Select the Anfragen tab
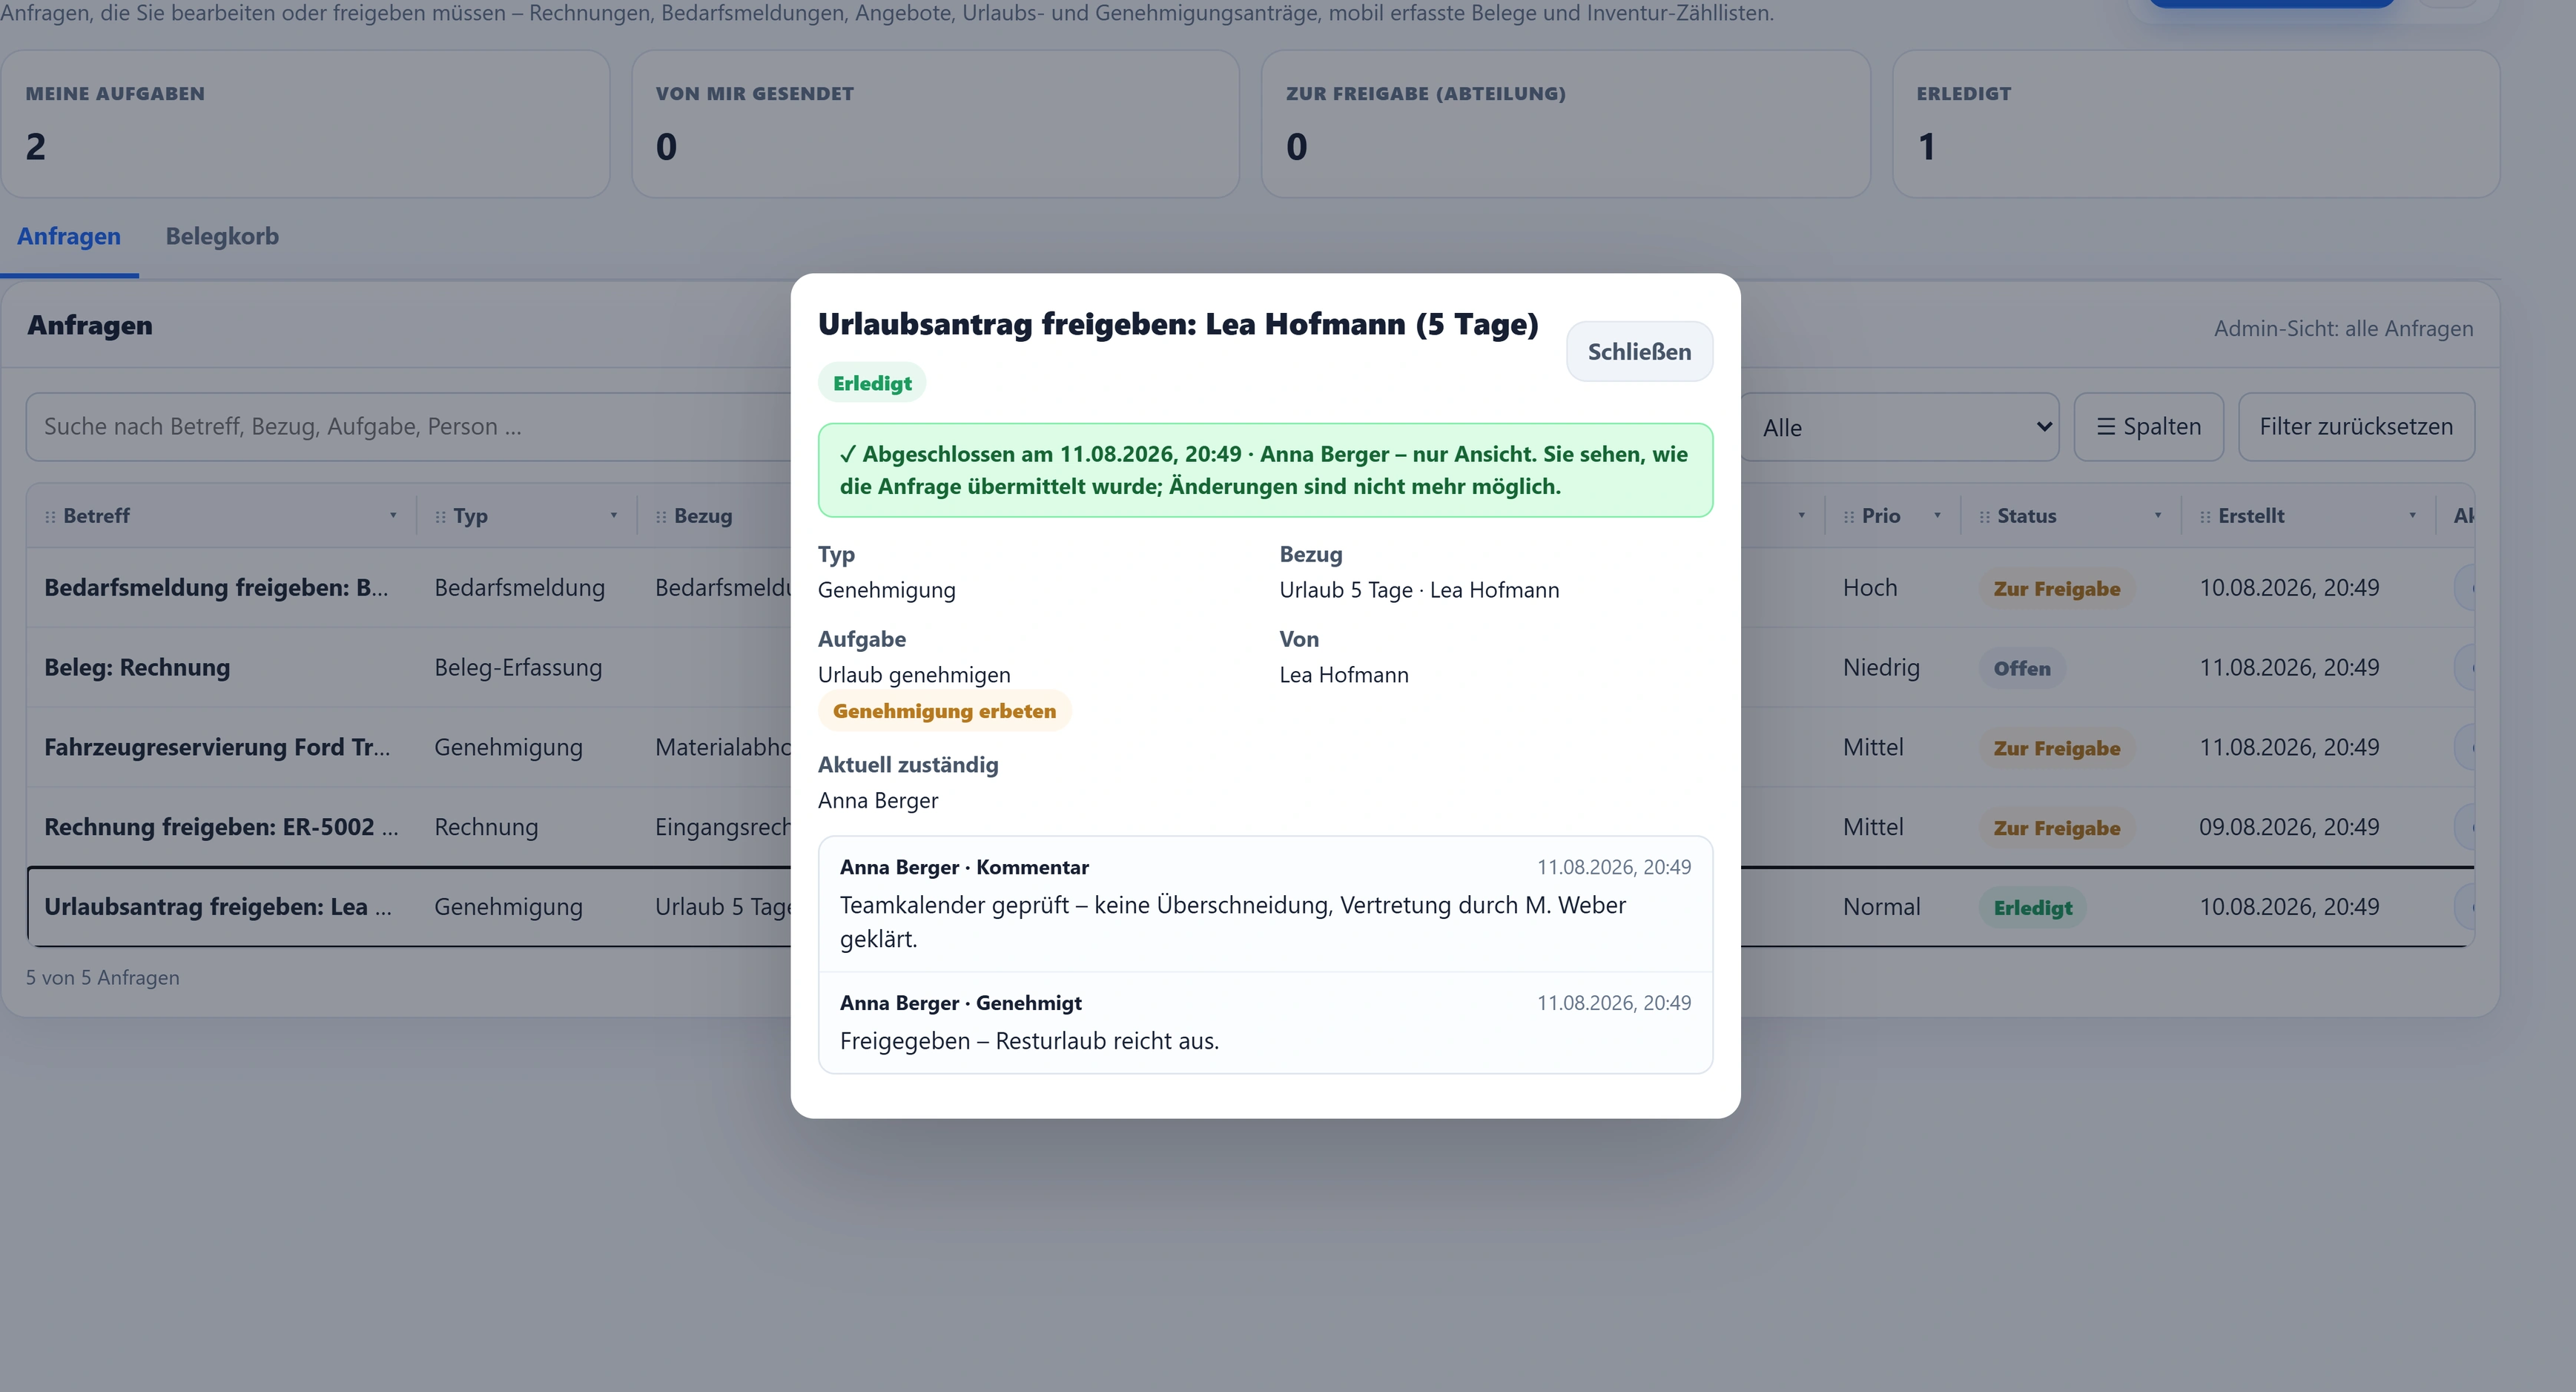2576x1392 pixels. coord(69,237)
